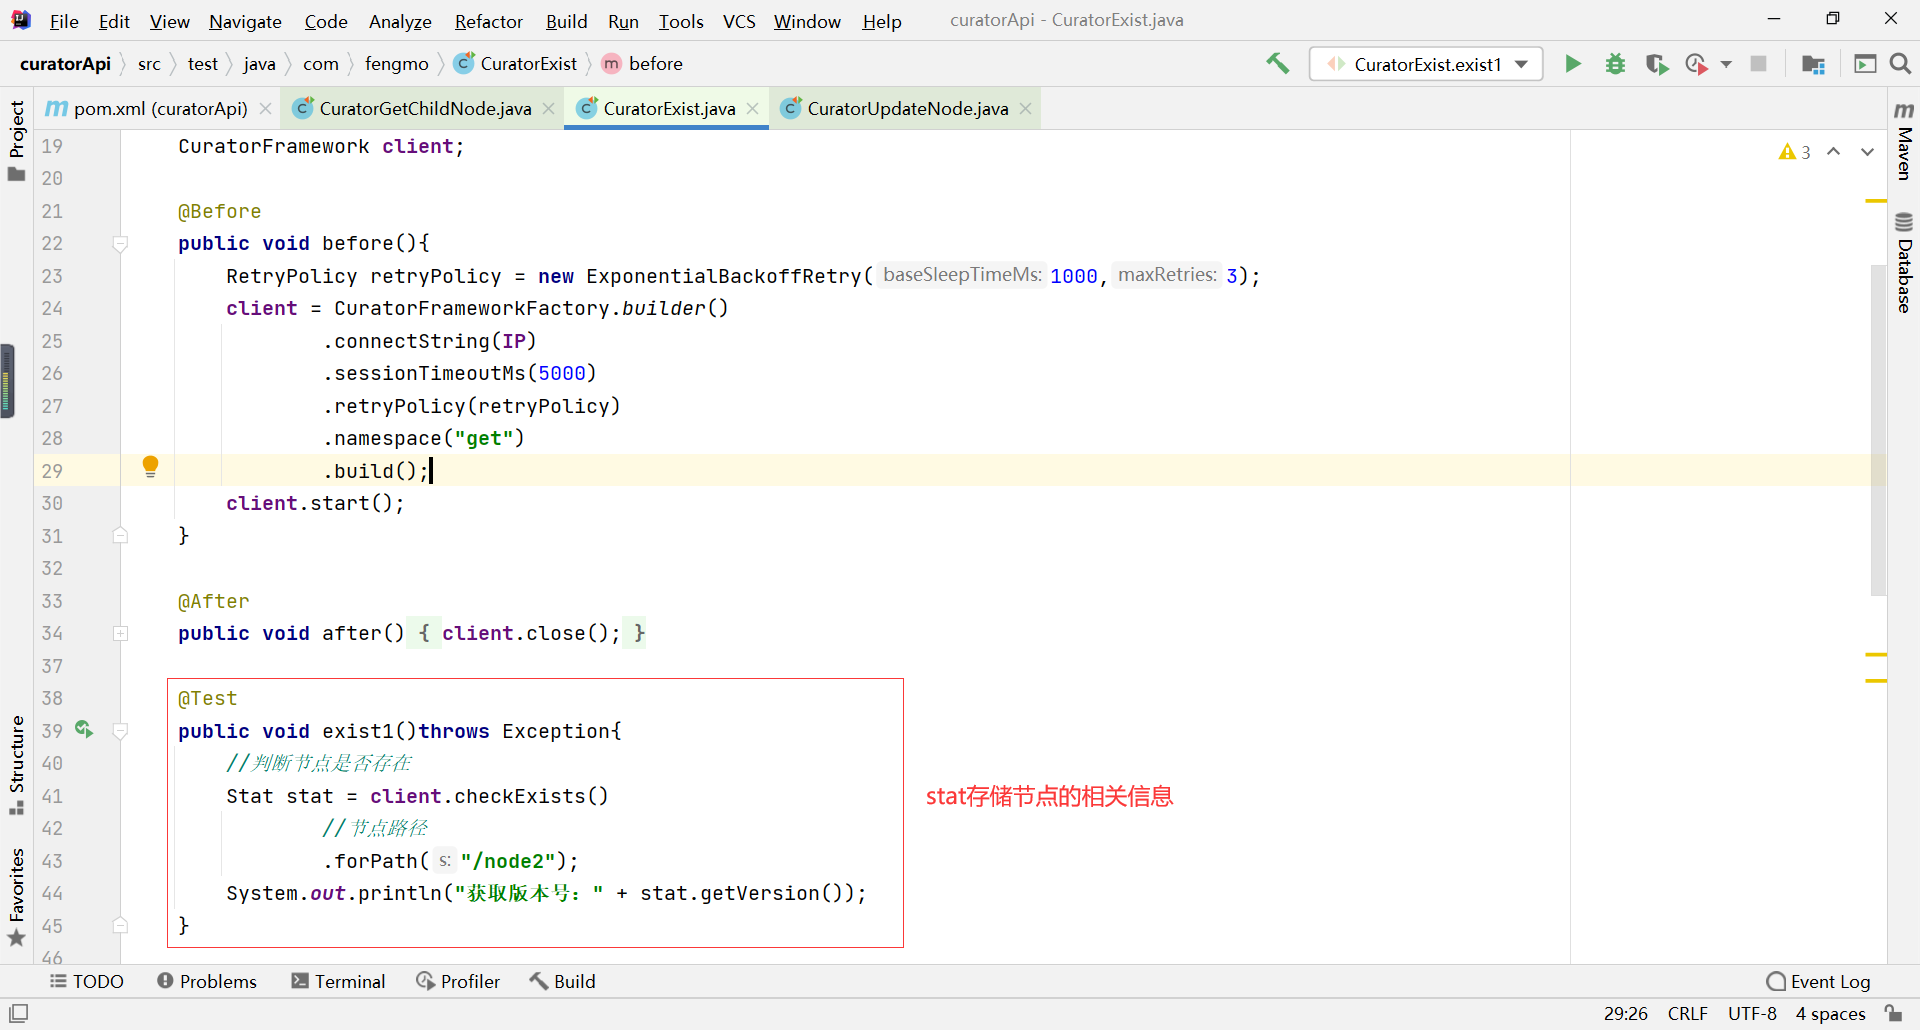Open the Event Log
Viewport: 1920px width, 1030px height.
coord(1818,981)
